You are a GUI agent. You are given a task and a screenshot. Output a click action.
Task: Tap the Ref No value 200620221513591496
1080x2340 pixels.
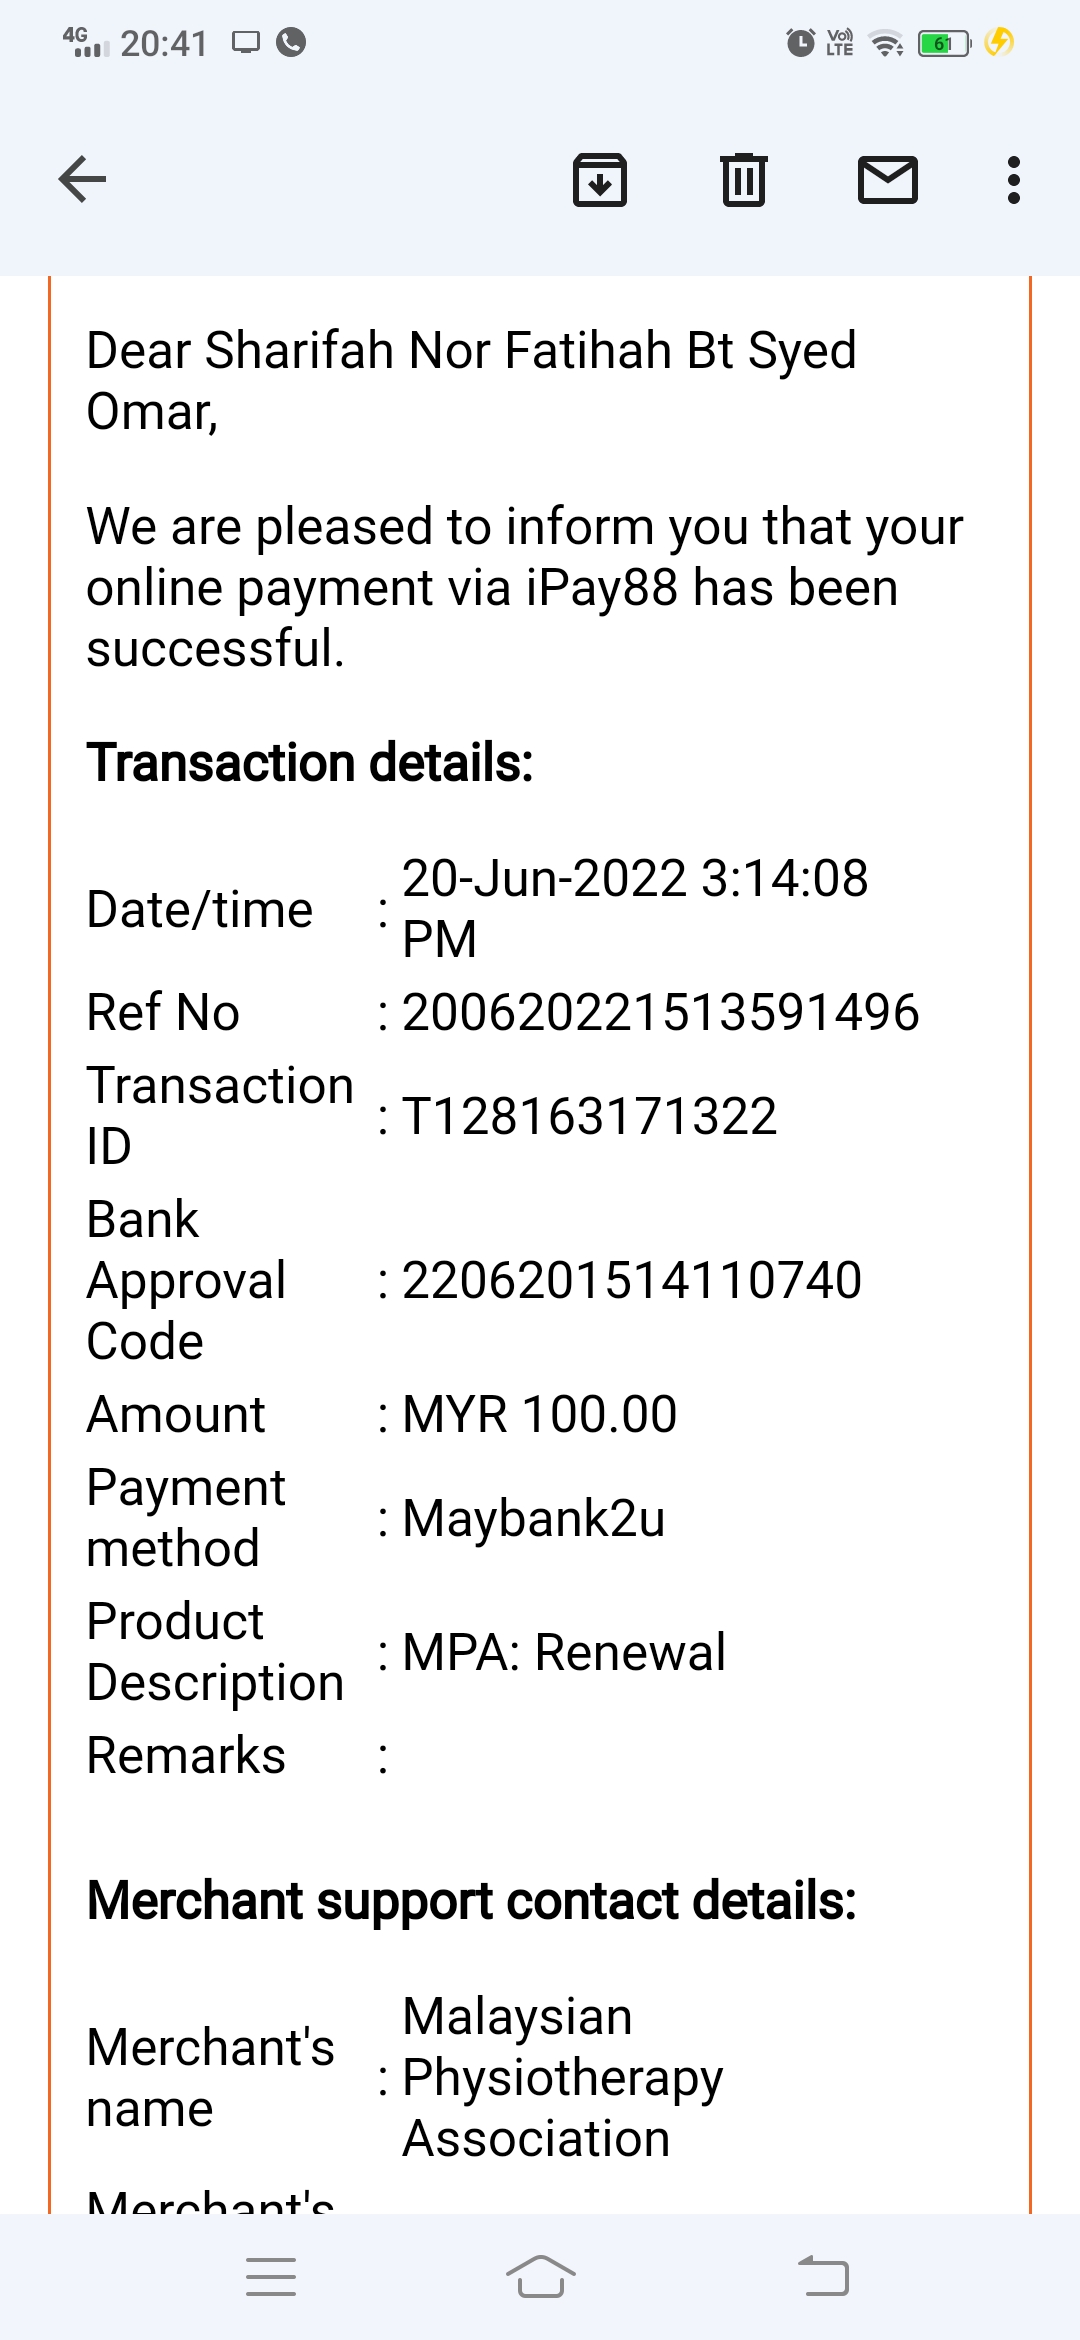(x=660, y=1012)
